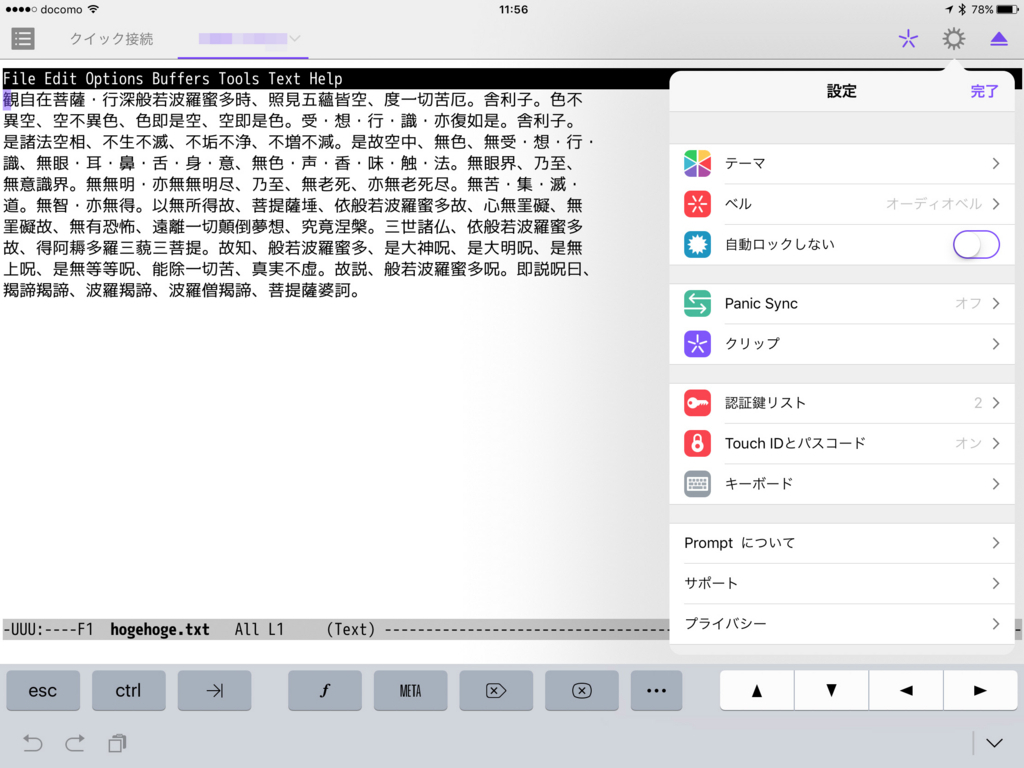Open the connected server dropdown arrow
Viewport: 1024px width, 768px height.
(x=295, y=39)
